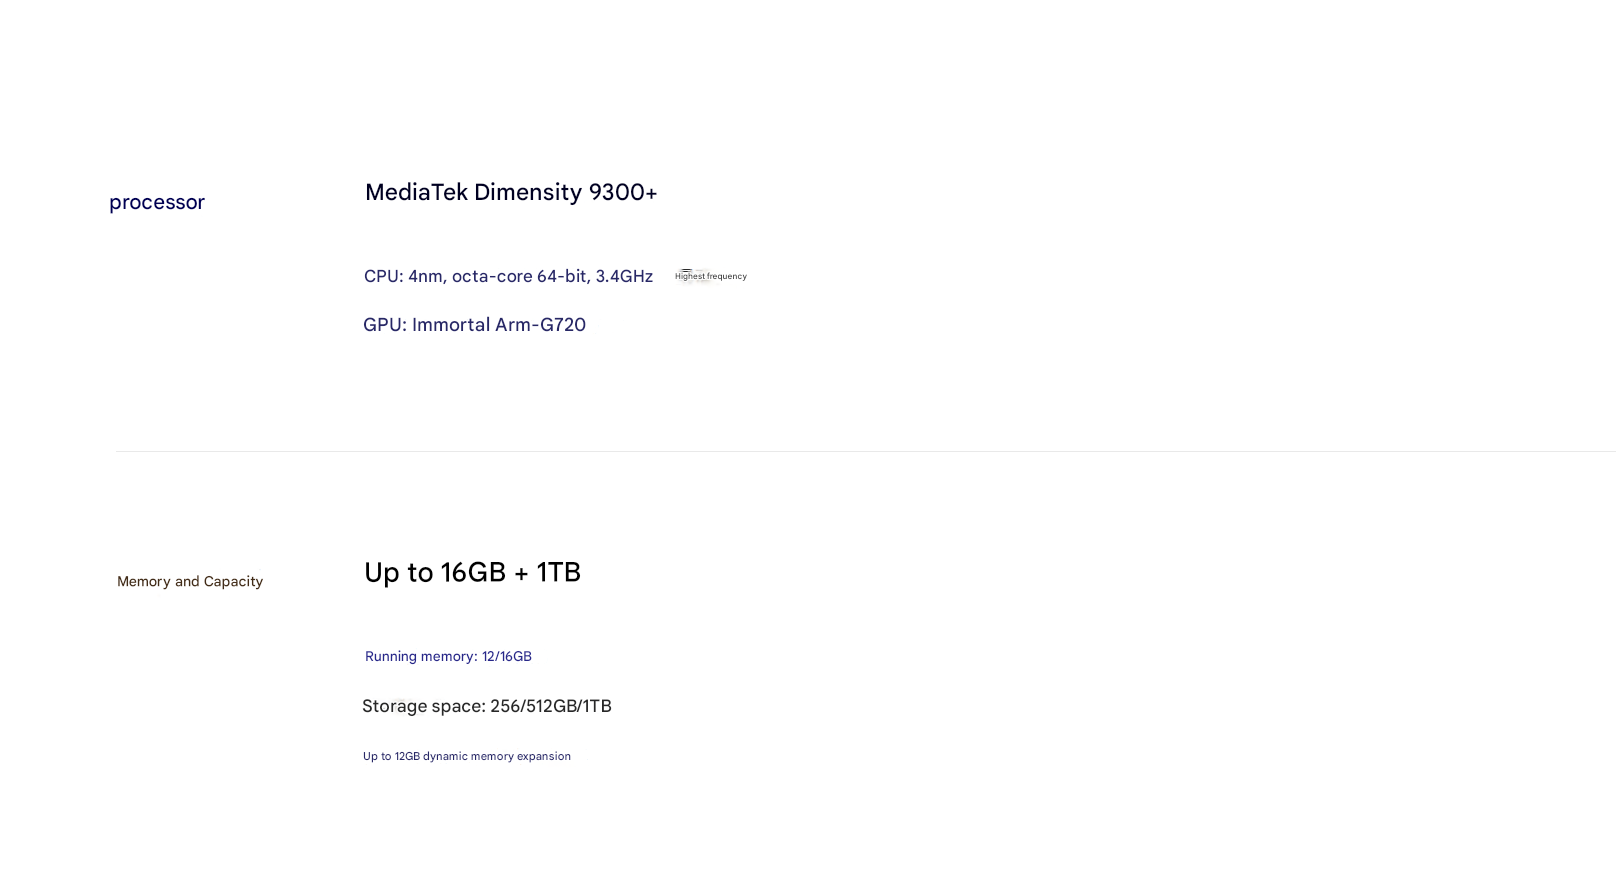Select the "Up to 16GB + 1TB" heading
The image size is (1624, 874).
472,572
